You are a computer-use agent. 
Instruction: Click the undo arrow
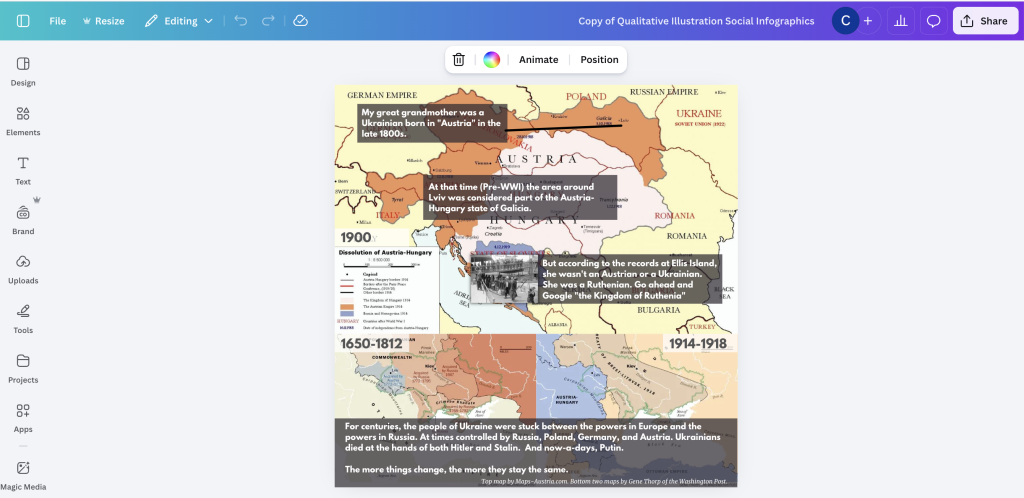pos(241,21)
